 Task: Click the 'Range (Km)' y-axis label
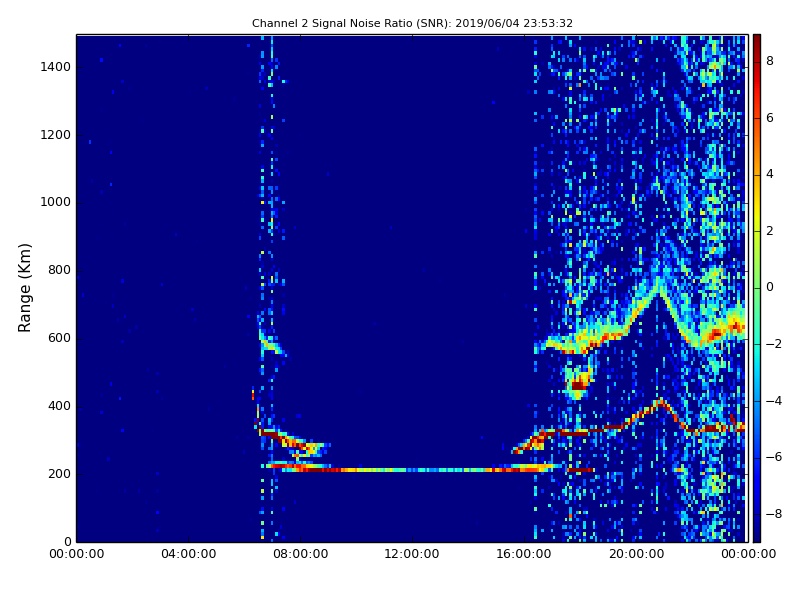(x=24, y=288)
